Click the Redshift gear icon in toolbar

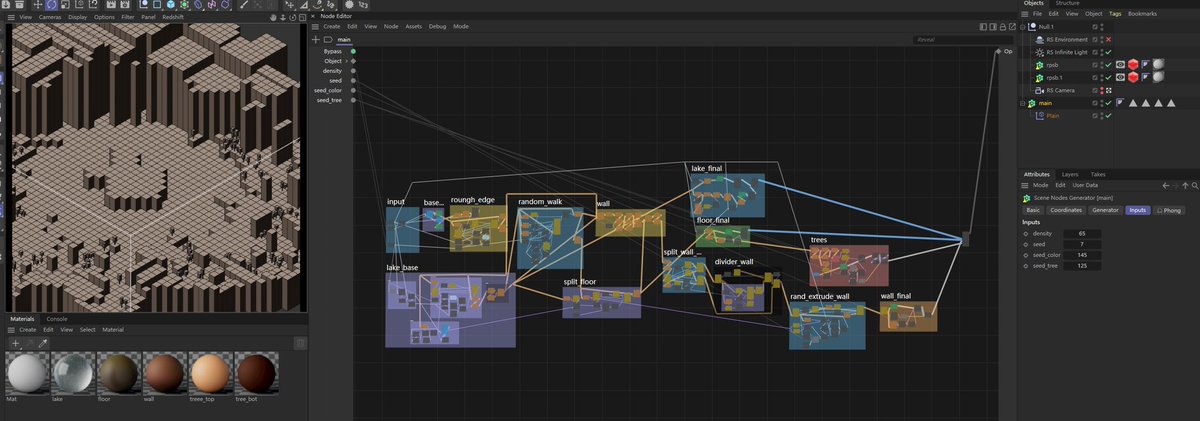pos(349,5)
